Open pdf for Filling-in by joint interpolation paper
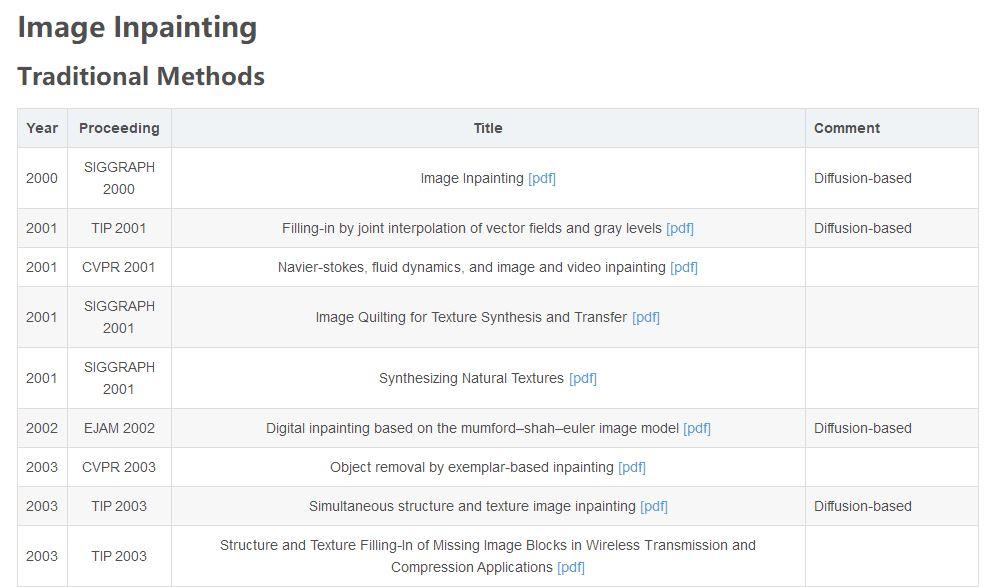Screen dimensions: 991x587 [x=680, y=228]
